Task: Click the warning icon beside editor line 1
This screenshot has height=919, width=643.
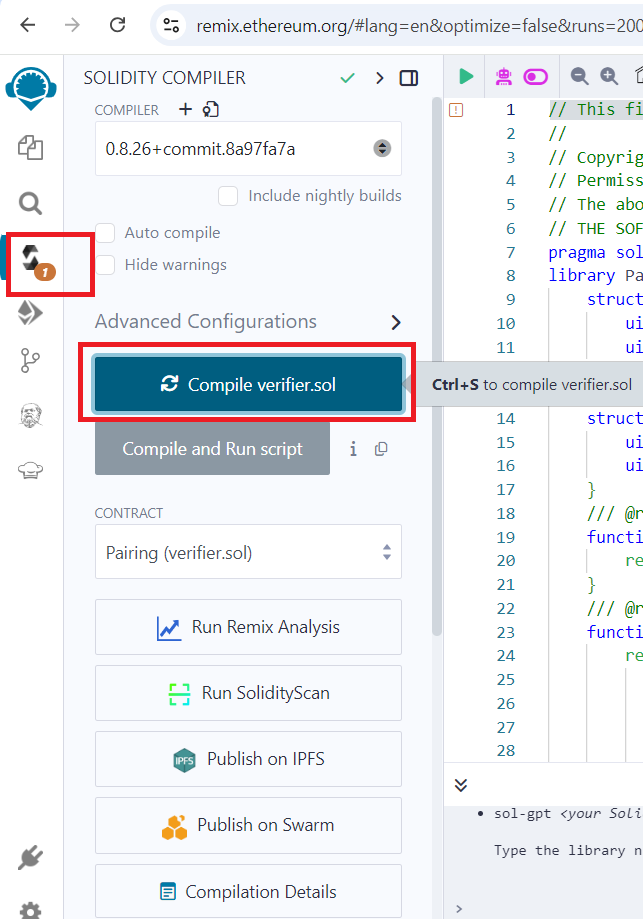Action: (456, 110)
